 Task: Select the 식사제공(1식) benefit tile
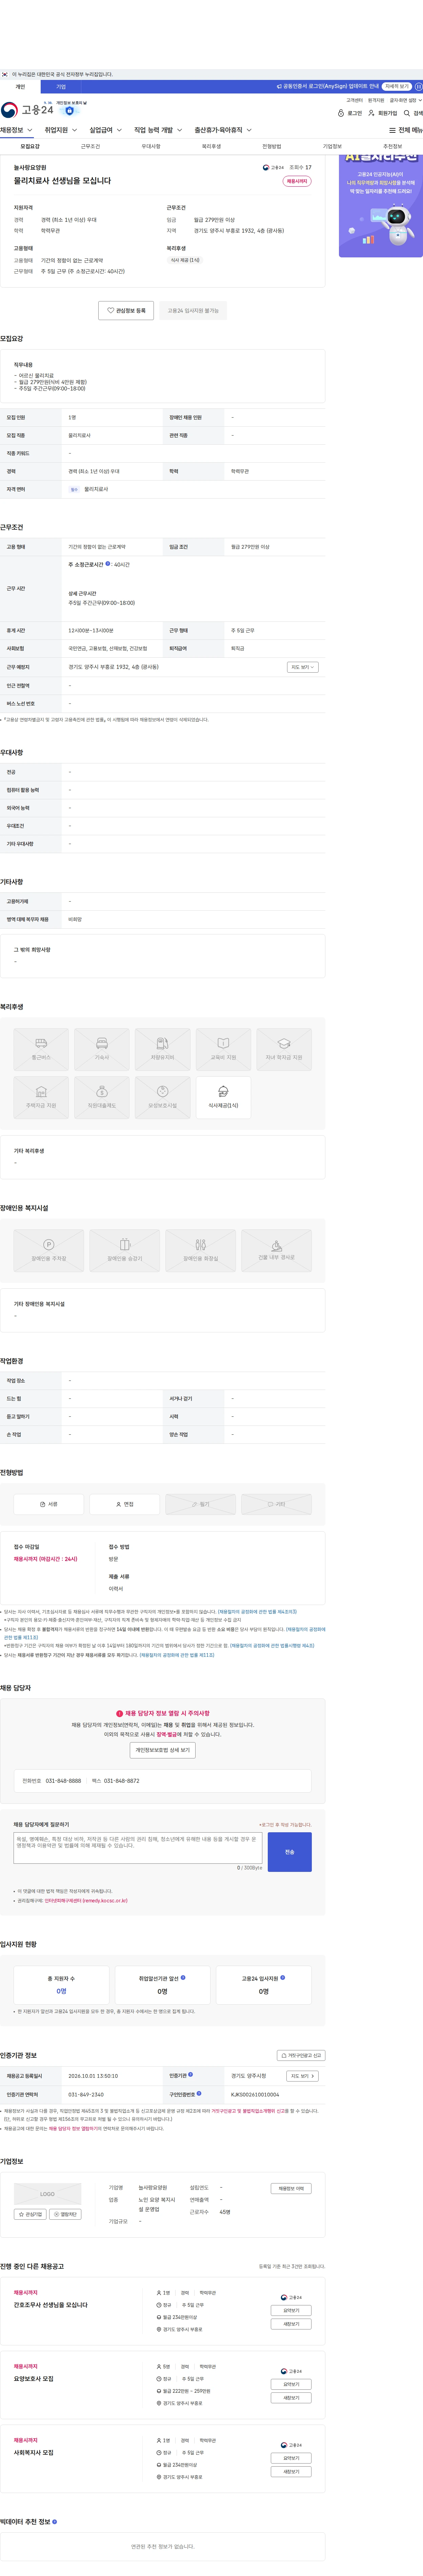(x=223, y=1097)
